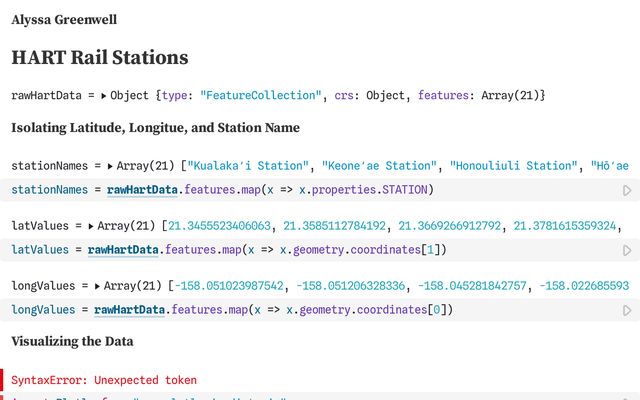Click latitude value 21.3585112784192

(x=334, y=226)
